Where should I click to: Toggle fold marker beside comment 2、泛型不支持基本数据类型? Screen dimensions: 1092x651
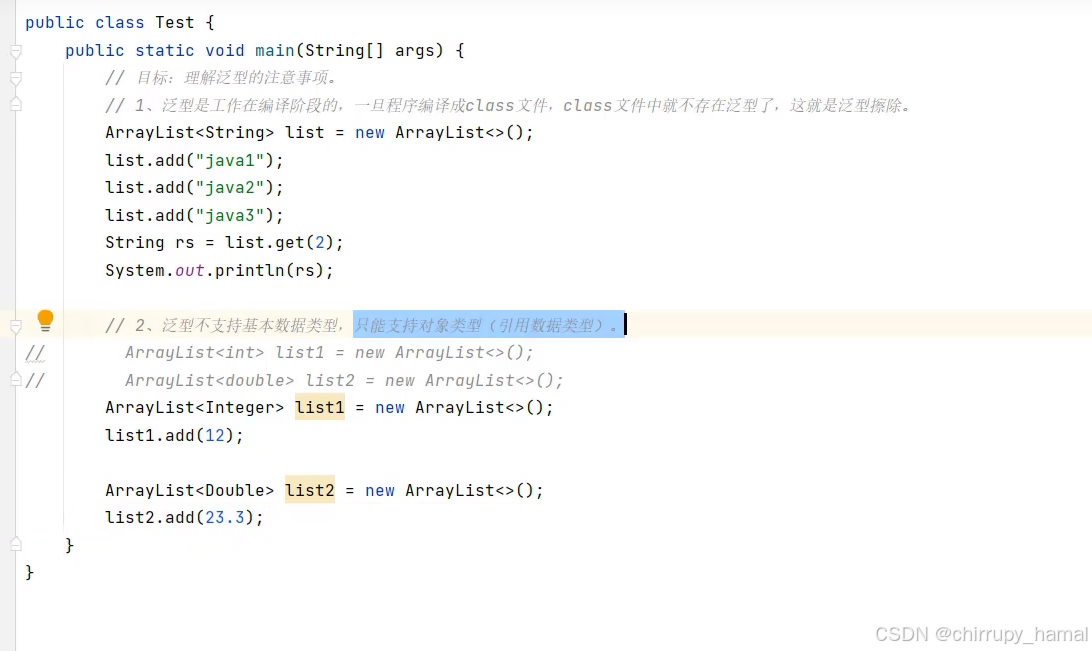coord(16,325)
